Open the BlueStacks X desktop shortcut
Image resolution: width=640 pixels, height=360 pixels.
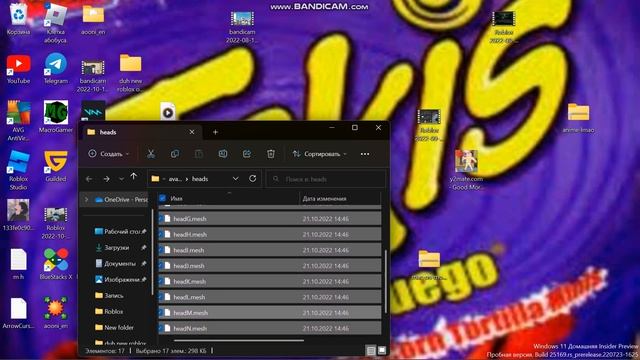[56, 264]
